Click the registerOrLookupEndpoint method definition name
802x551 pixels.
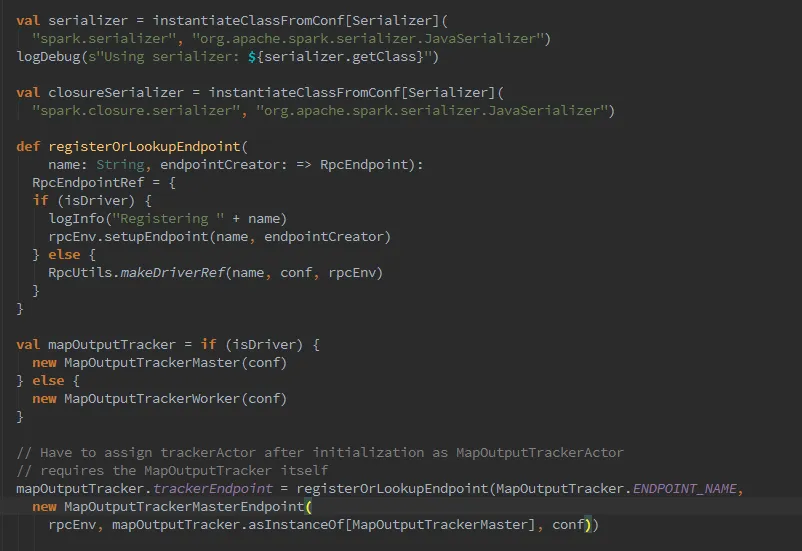pos(144,147)
